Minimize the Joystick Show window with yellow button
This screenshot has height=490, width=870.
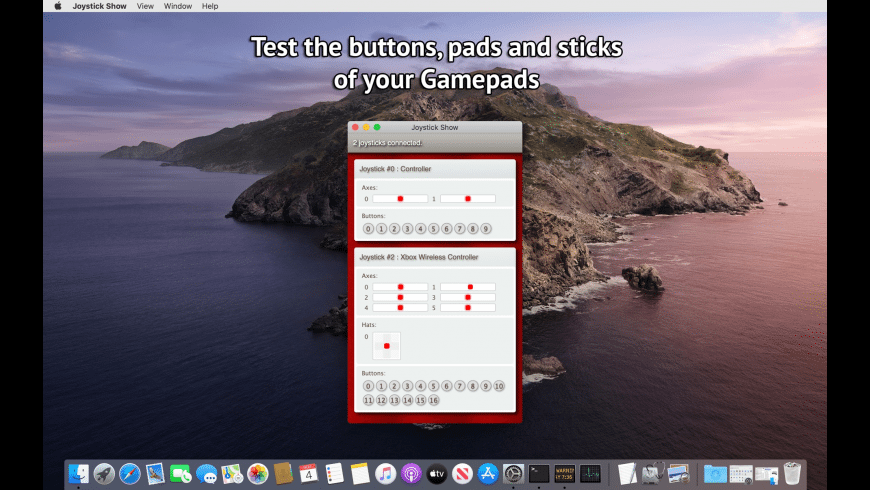pos(366,127)
